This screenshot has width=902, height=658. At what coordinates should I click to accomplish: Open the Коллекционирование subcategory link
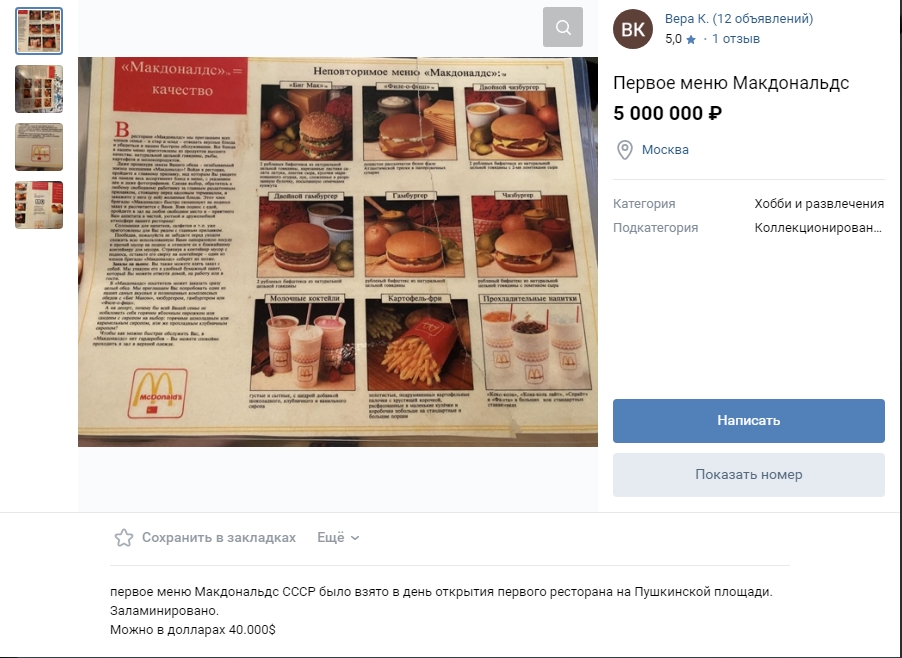(x=819, y=228)
